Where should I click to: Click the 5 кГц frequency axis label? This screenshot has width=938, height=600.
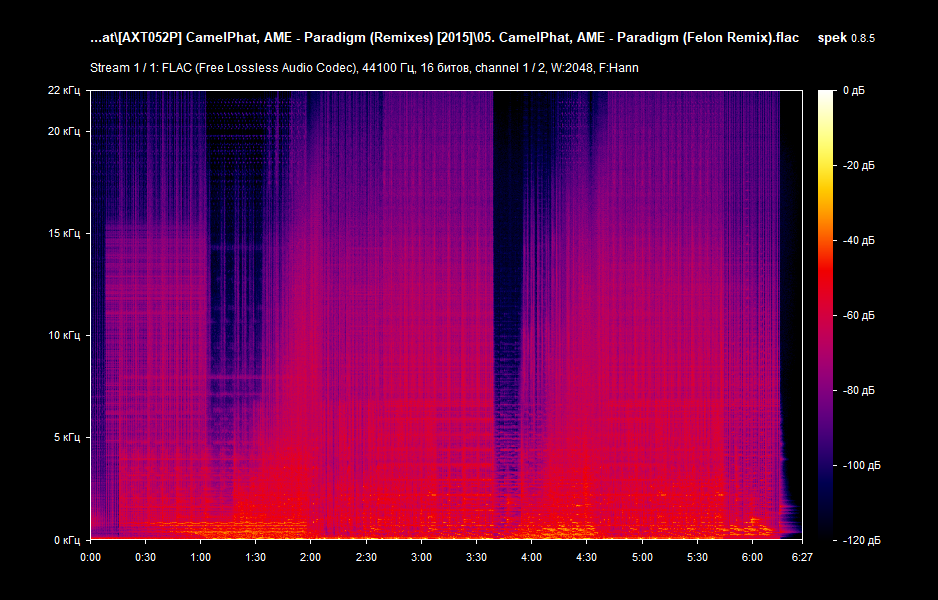point(66,437)
